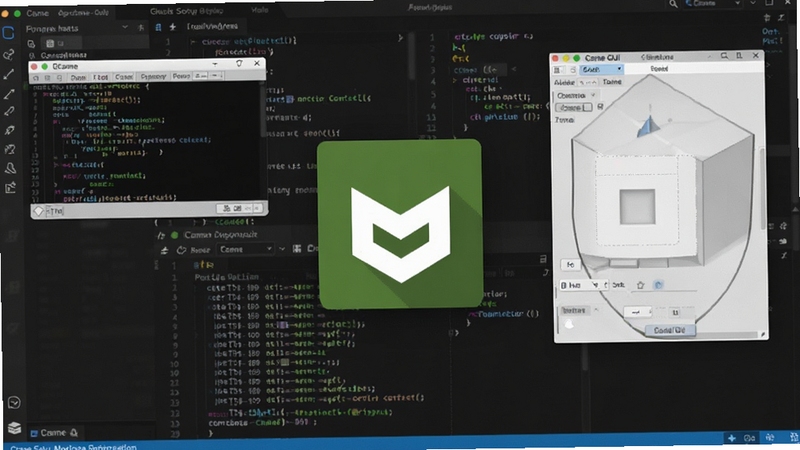Click the export box-with-arrow sidebar icon

(10, 187)
